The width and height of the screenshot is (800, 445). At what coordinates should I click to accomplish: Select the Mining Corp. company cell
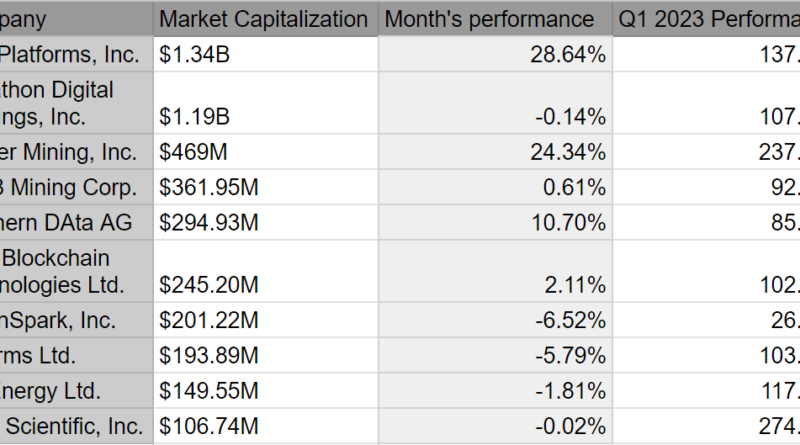coord(77,187)
